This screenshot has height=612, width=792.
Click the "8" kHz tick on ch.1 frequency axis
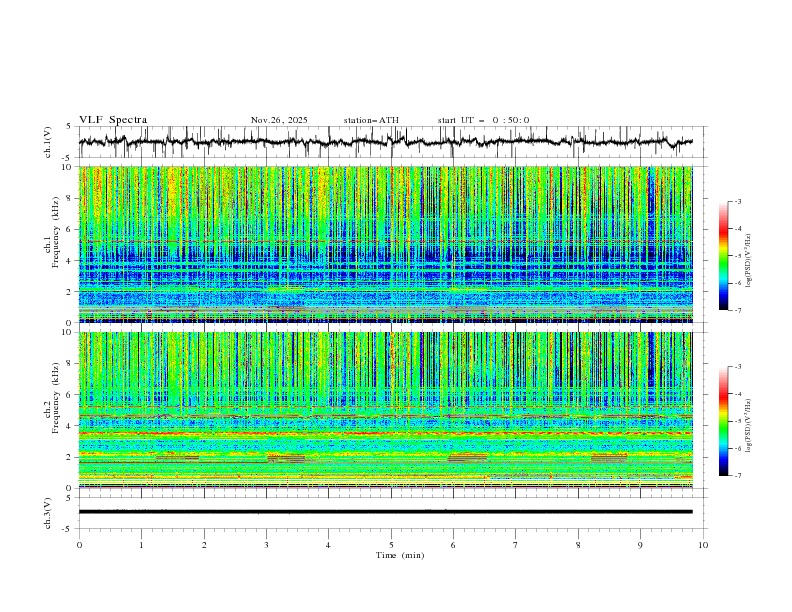[x=71, y=198]
